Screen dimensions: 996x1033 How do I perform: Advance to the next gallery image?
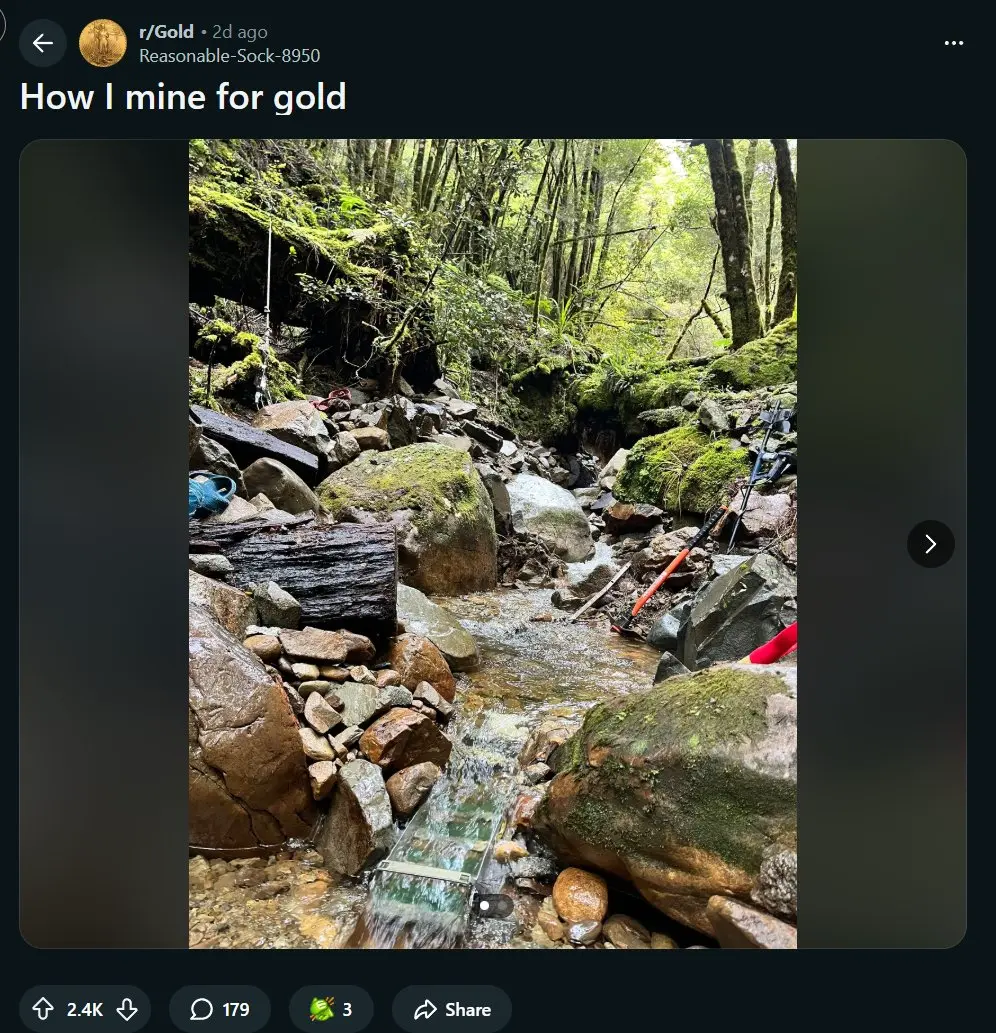(x=930, y=544)
